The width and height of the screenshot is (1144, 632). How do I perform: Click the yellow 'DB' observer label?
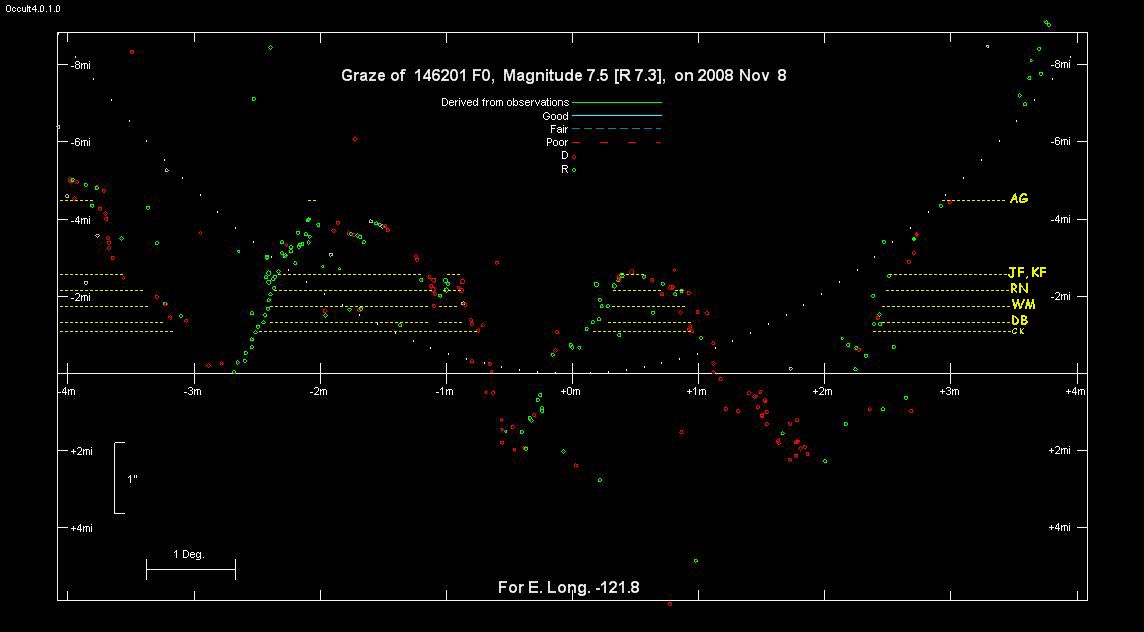pos(1019,320)
